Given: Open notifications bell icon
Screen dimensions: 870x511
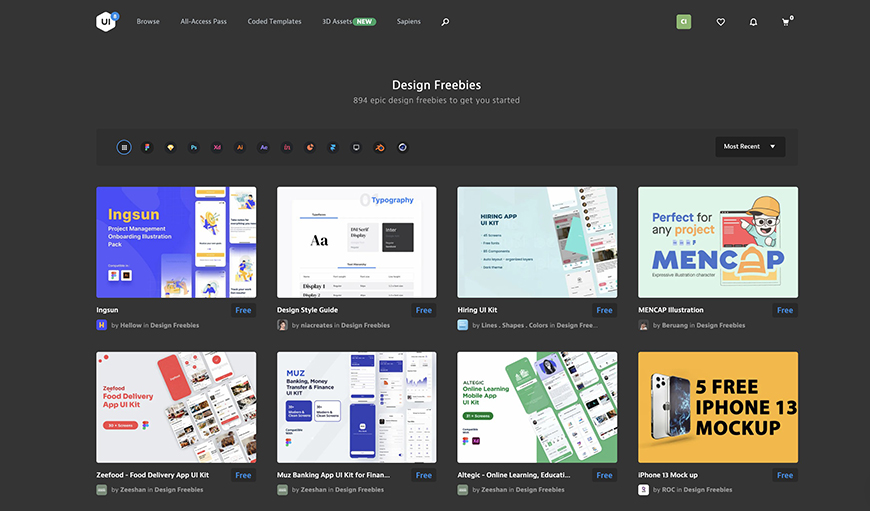Looking at the screenshot, I should [753, 22].
